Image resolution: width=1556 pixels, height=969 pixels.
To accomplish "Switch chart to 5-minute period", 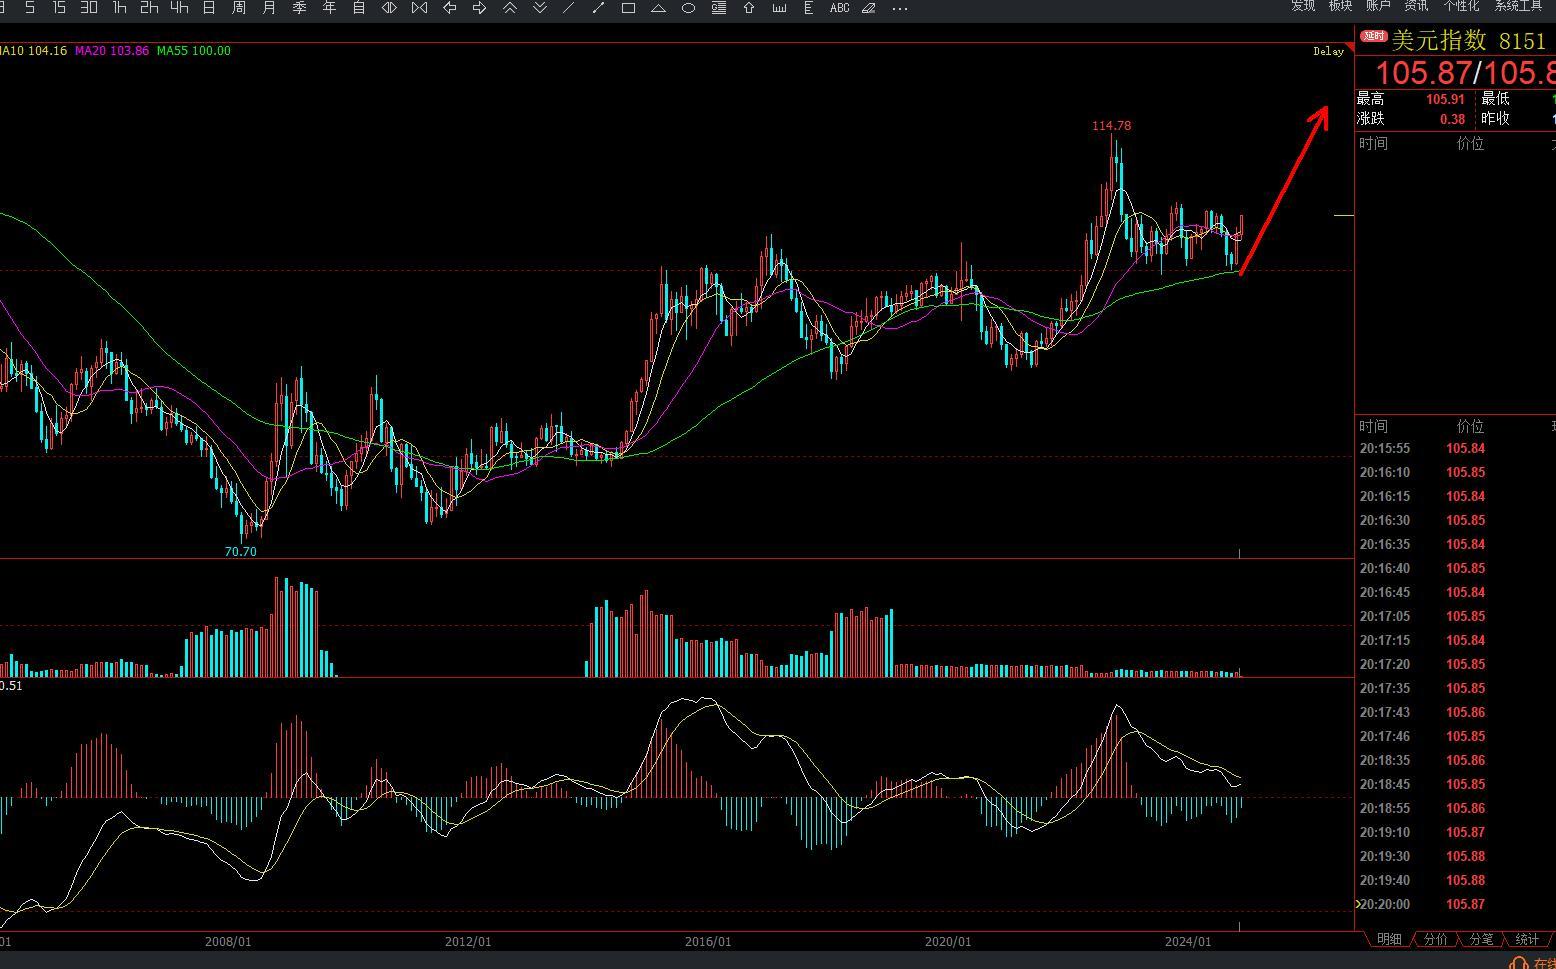I will (30, 8).
